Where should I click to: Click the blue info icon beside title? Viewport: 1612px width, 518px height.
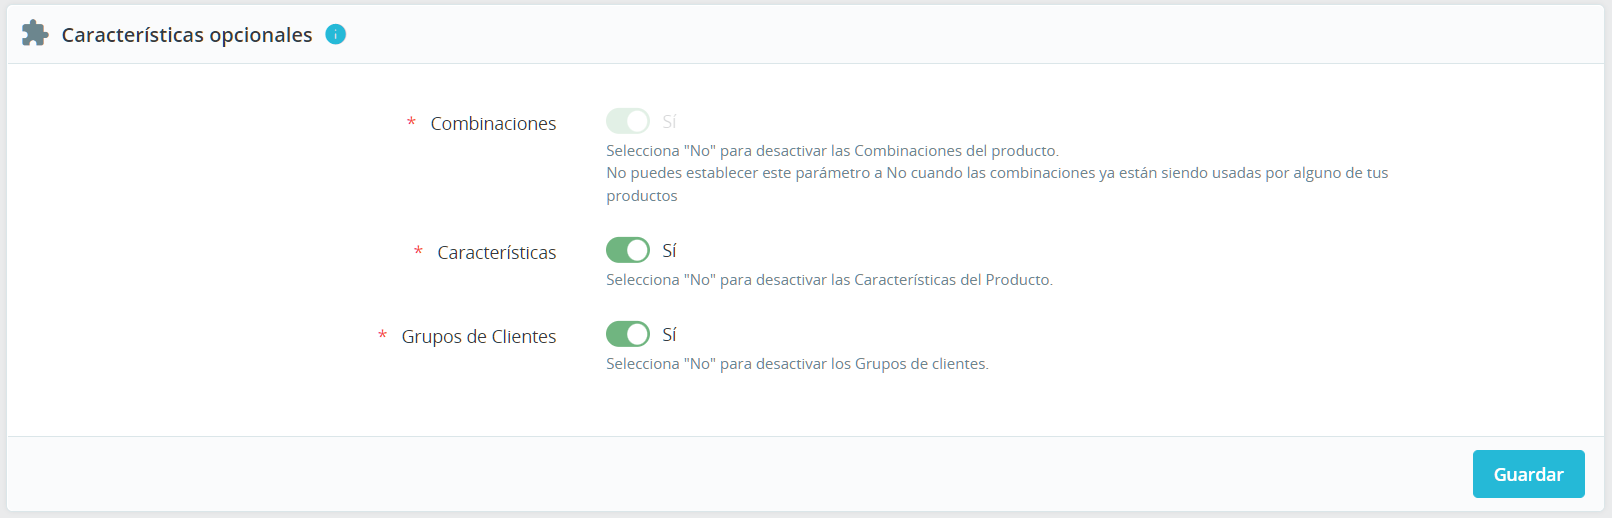coord(336,34)
